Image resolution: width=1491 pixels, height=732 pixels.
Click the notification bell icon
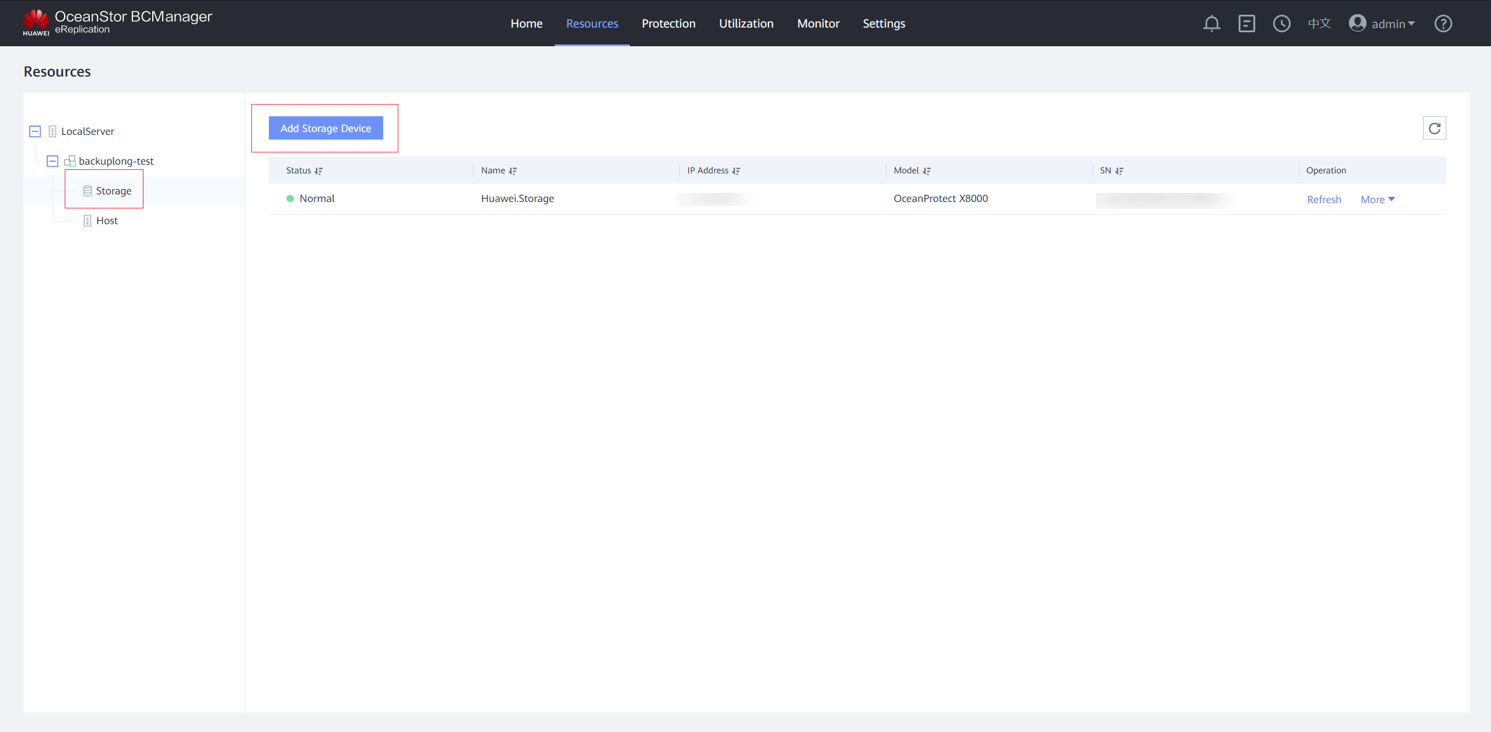tap(1211, 23)
